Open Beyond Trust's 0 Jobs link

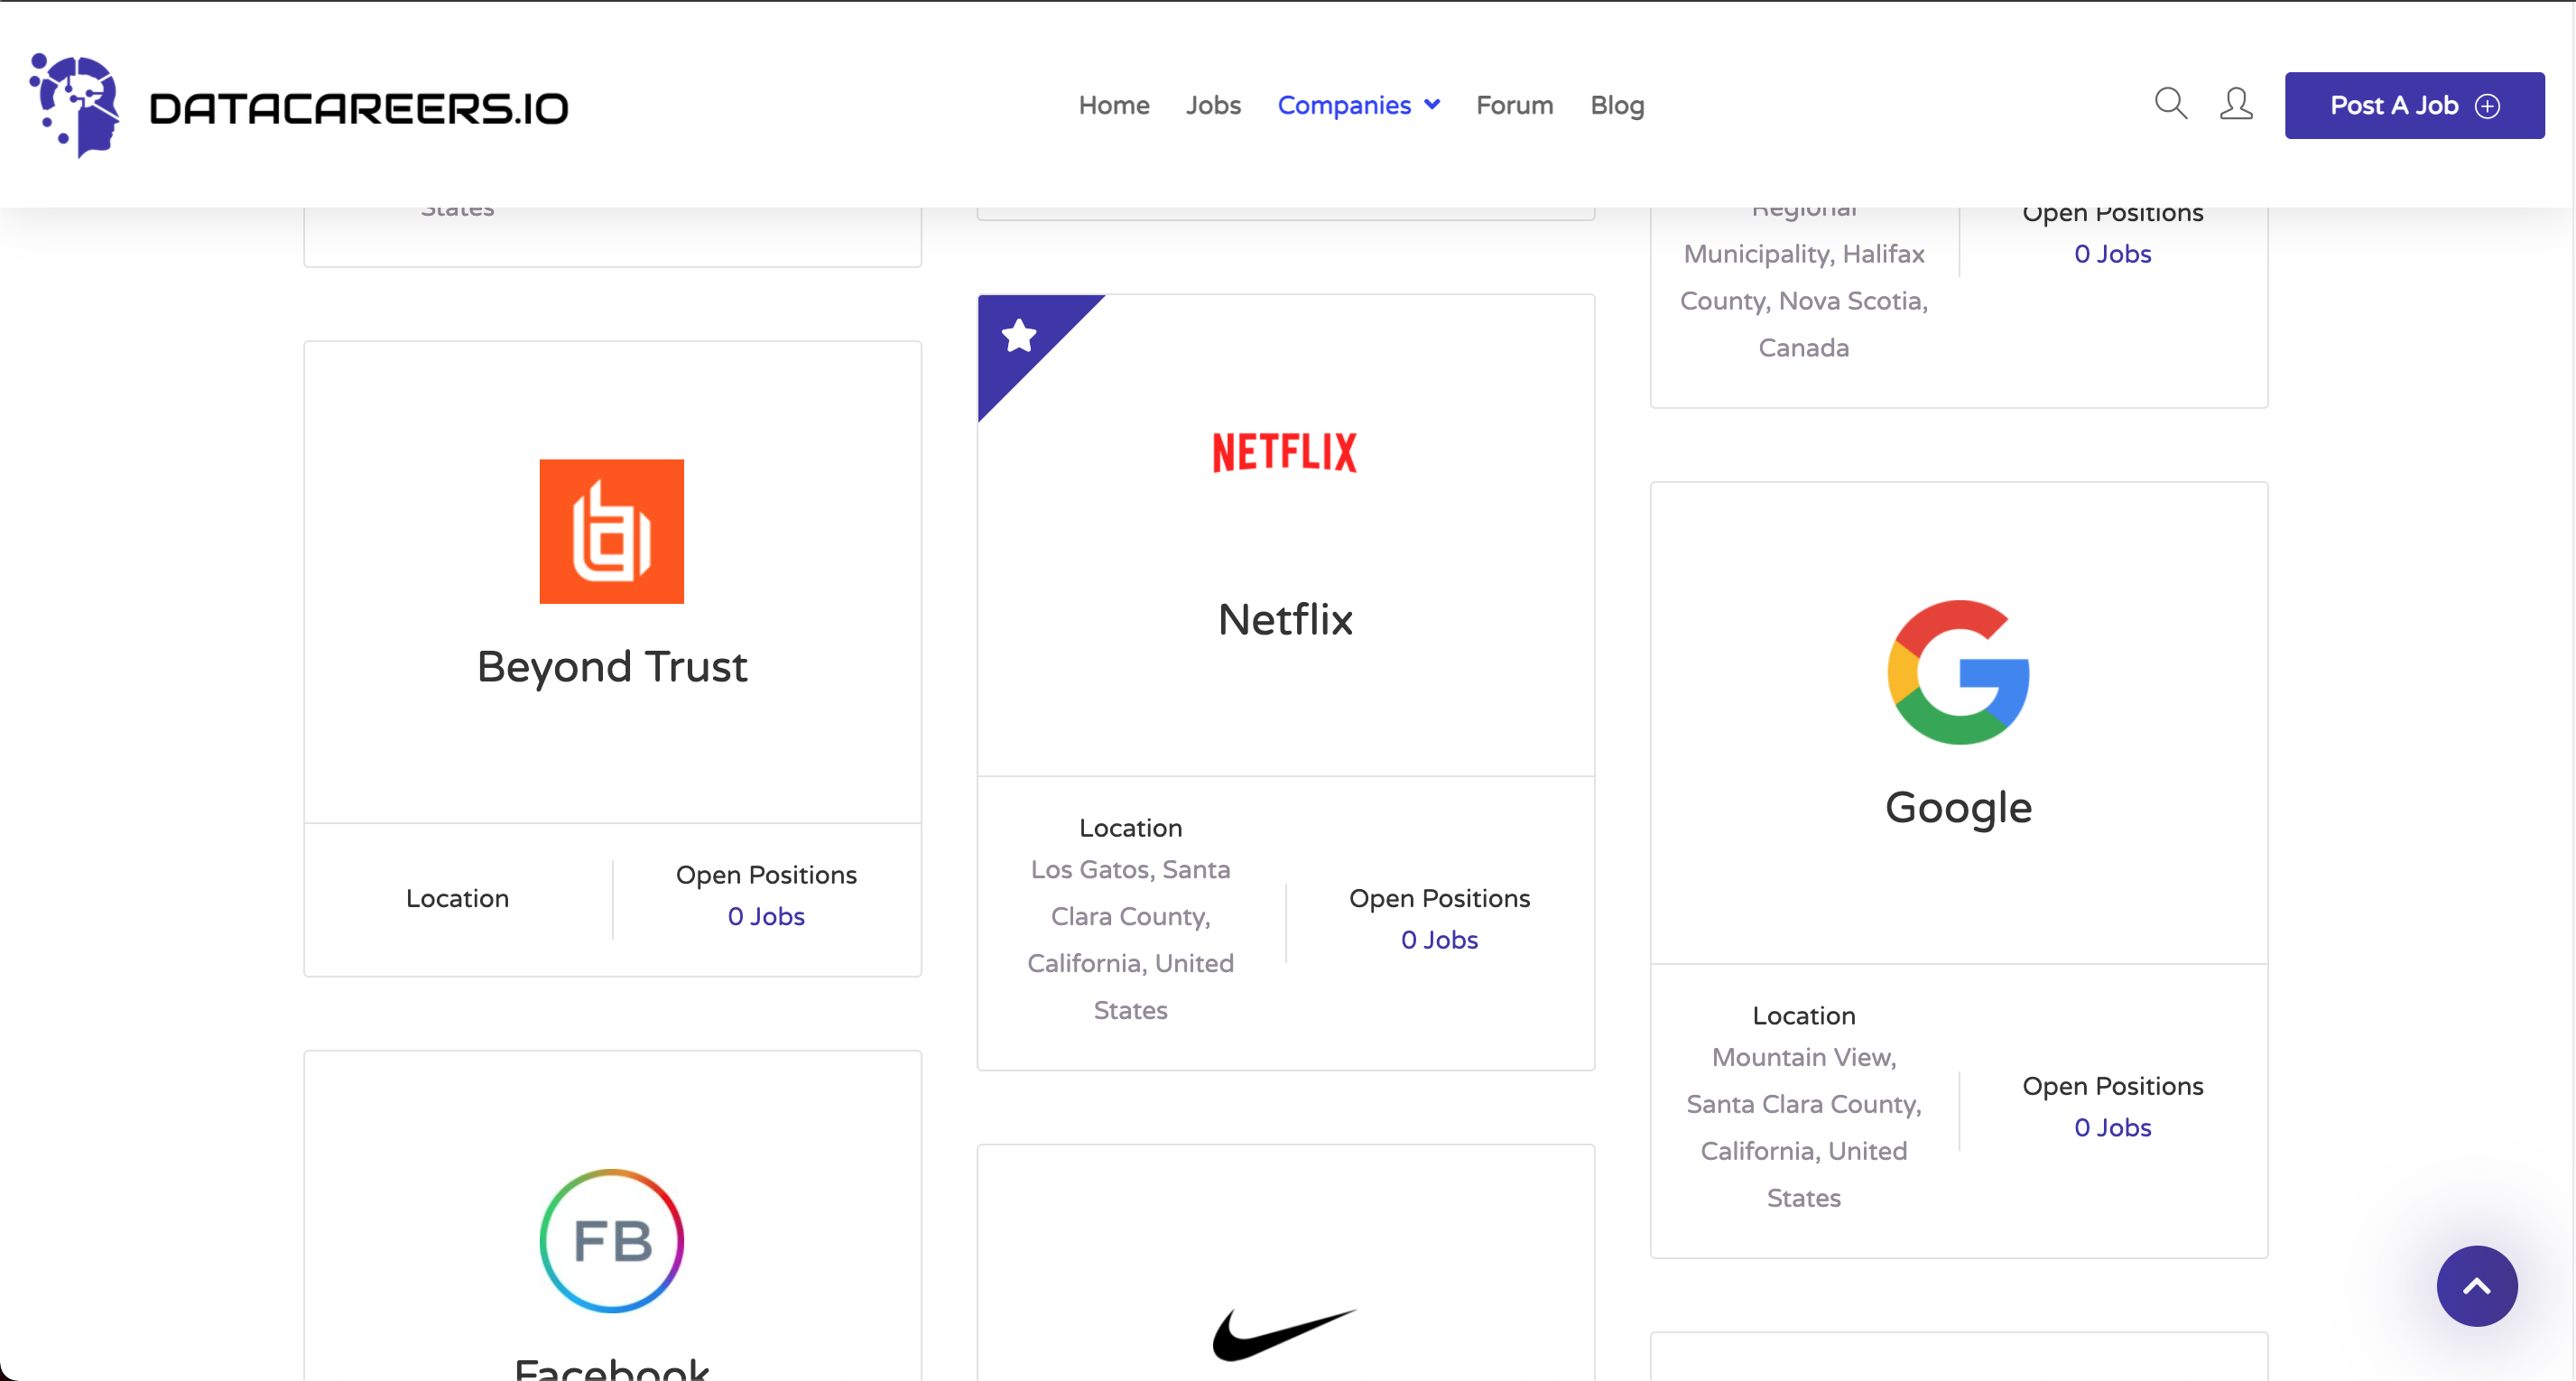765,916
